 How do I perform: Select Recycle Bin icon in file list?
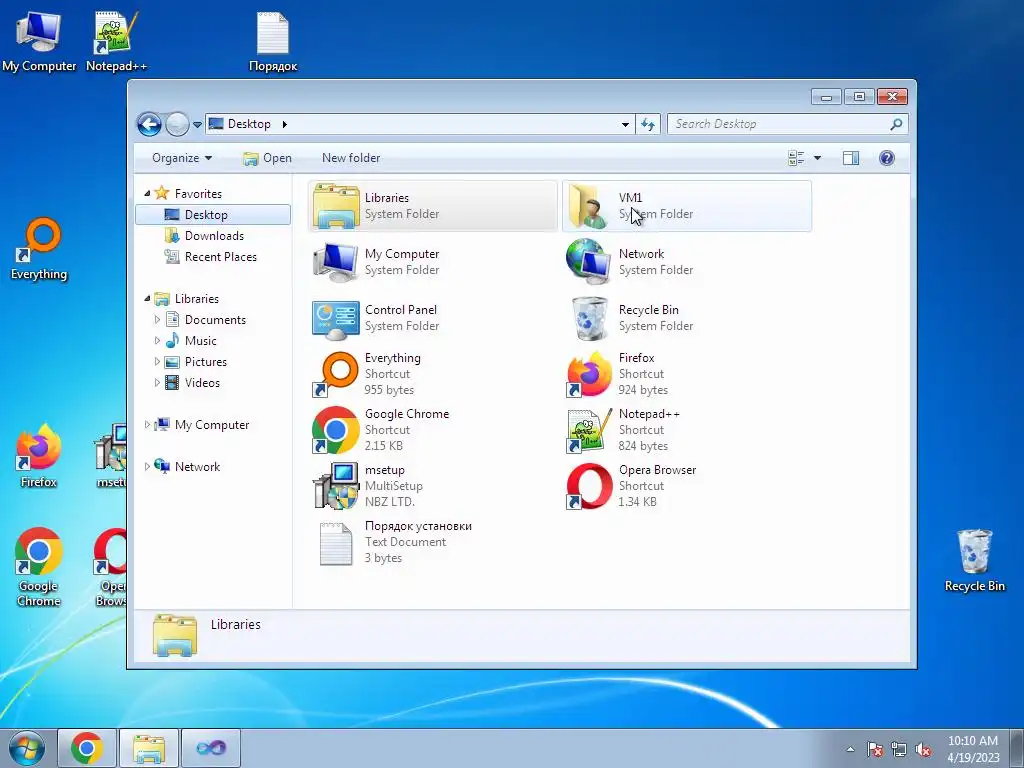[x=589, y=319]
